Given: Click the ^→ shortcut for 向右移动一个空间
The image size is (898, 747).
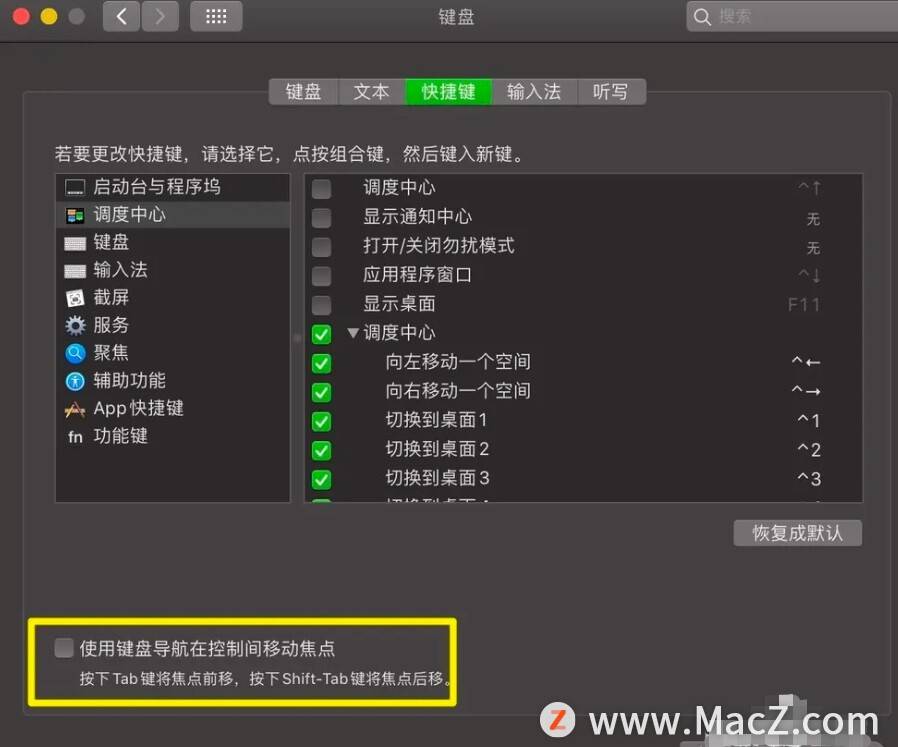Looking at the screenshot, I should 806,391.
